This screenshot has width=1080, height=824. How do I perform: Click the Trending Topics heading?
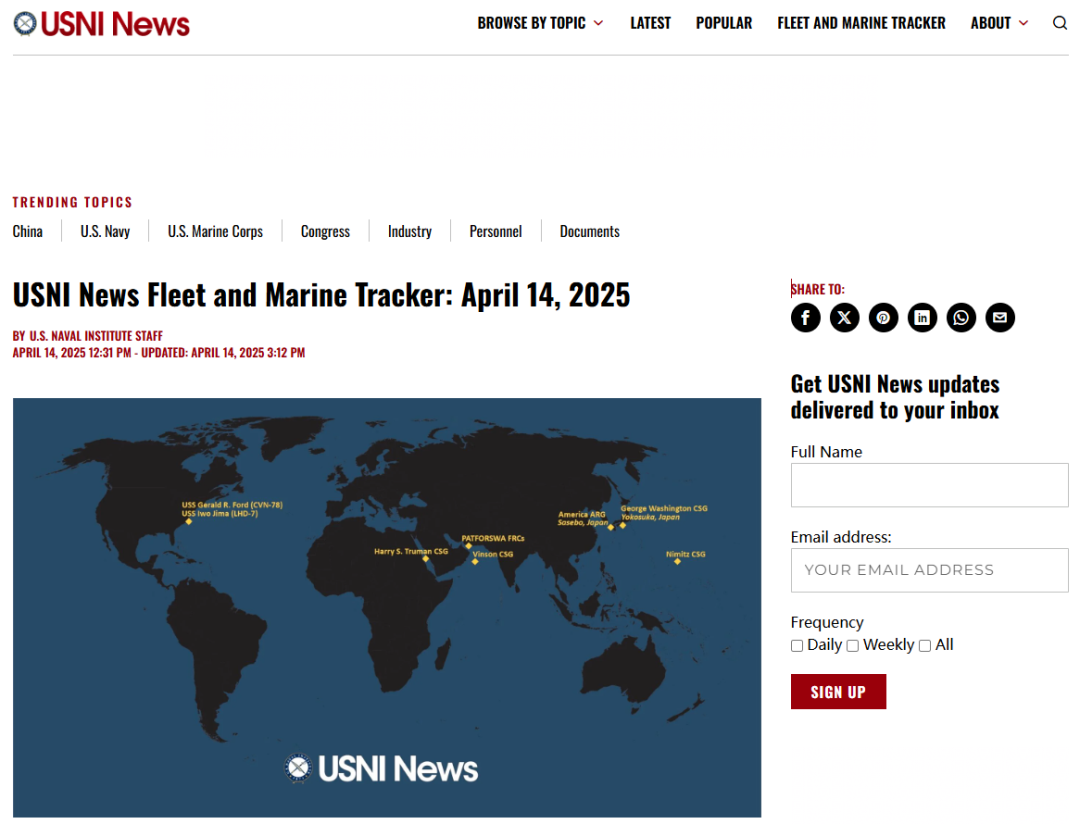(72, 203)
